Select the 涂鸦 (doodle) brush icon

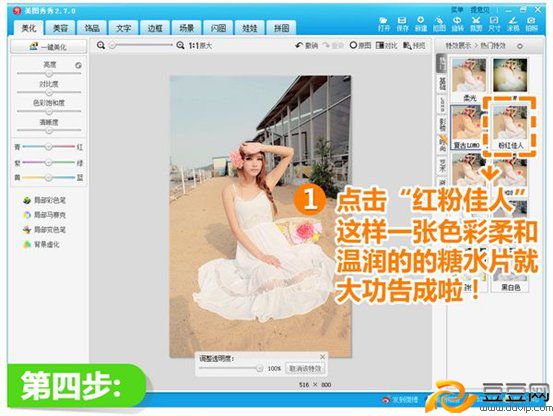(x=513, y=24)
